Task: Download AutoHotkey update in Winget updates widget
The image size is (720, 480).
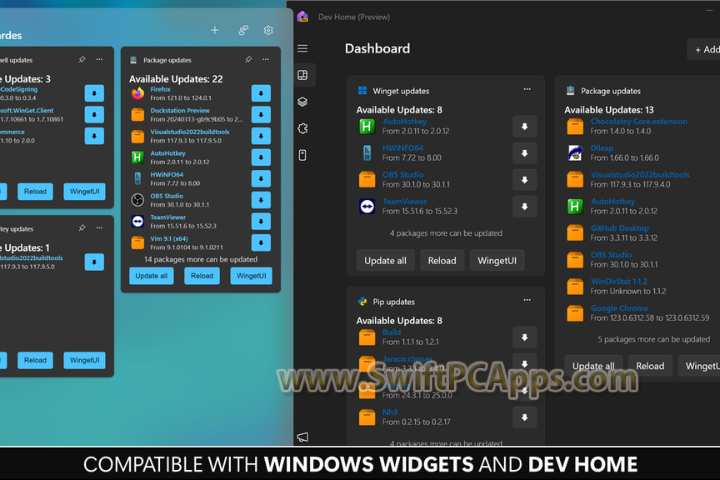Action: point(524,127)
